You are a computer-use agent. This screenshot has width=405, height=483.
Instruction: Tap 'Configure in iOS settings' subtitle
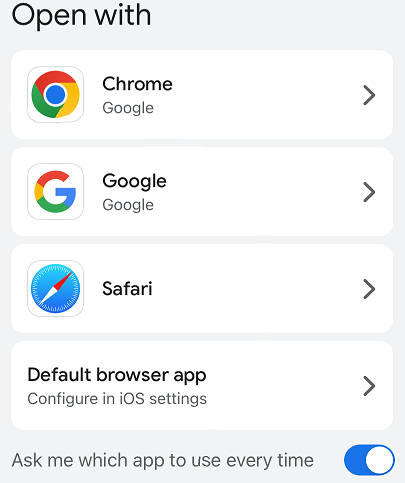click(x=117, y=399)
